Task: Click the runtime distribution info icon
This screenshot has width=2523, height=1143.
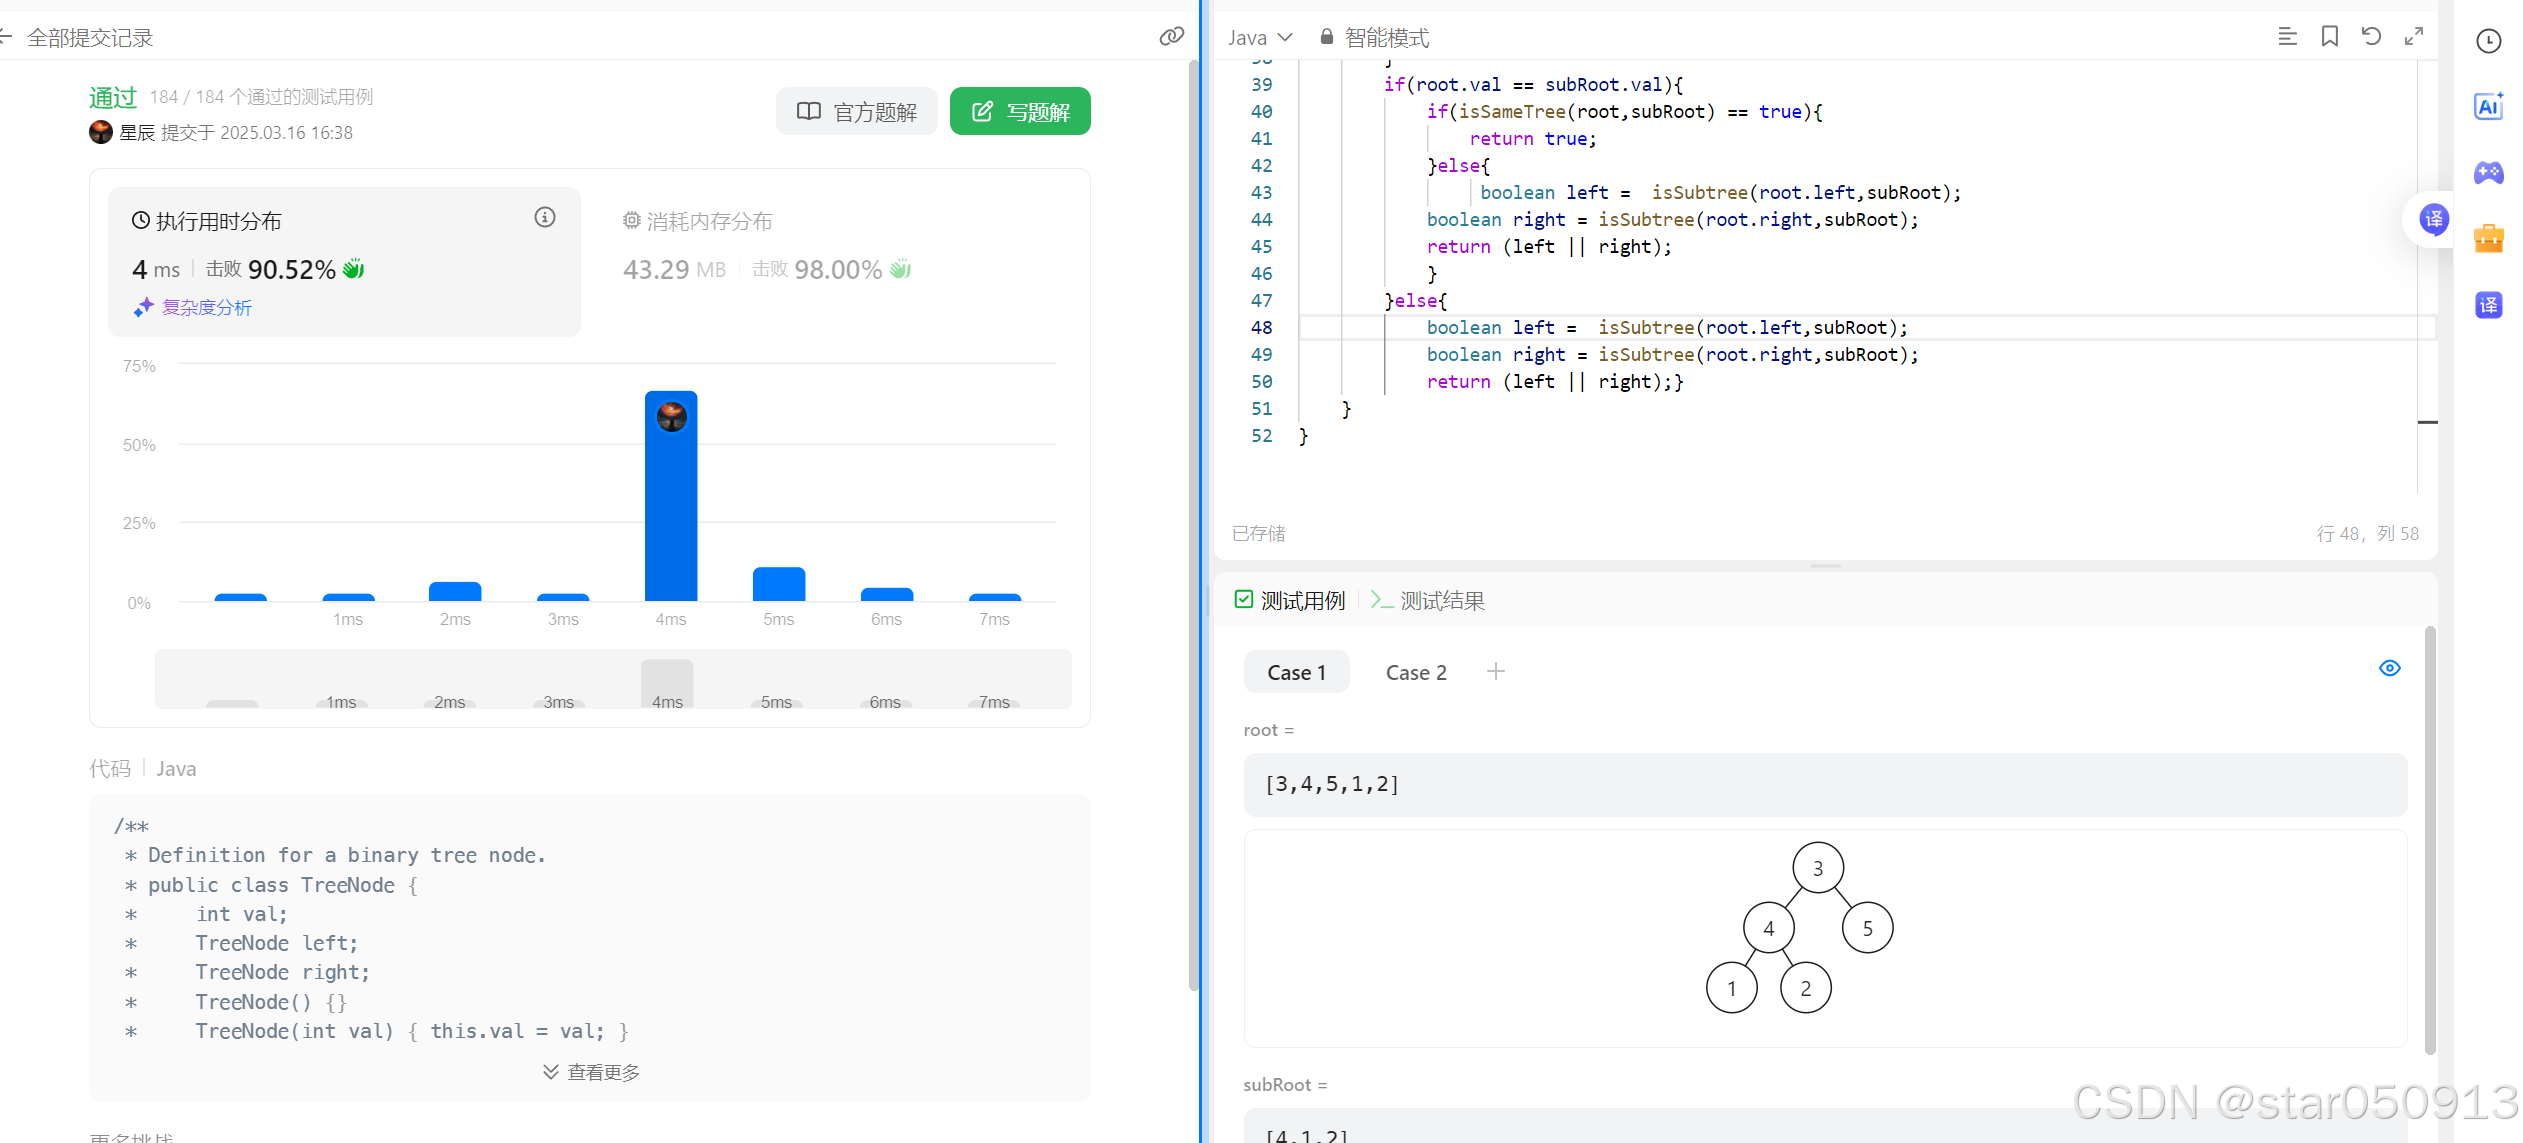Action: click(544, 217)
